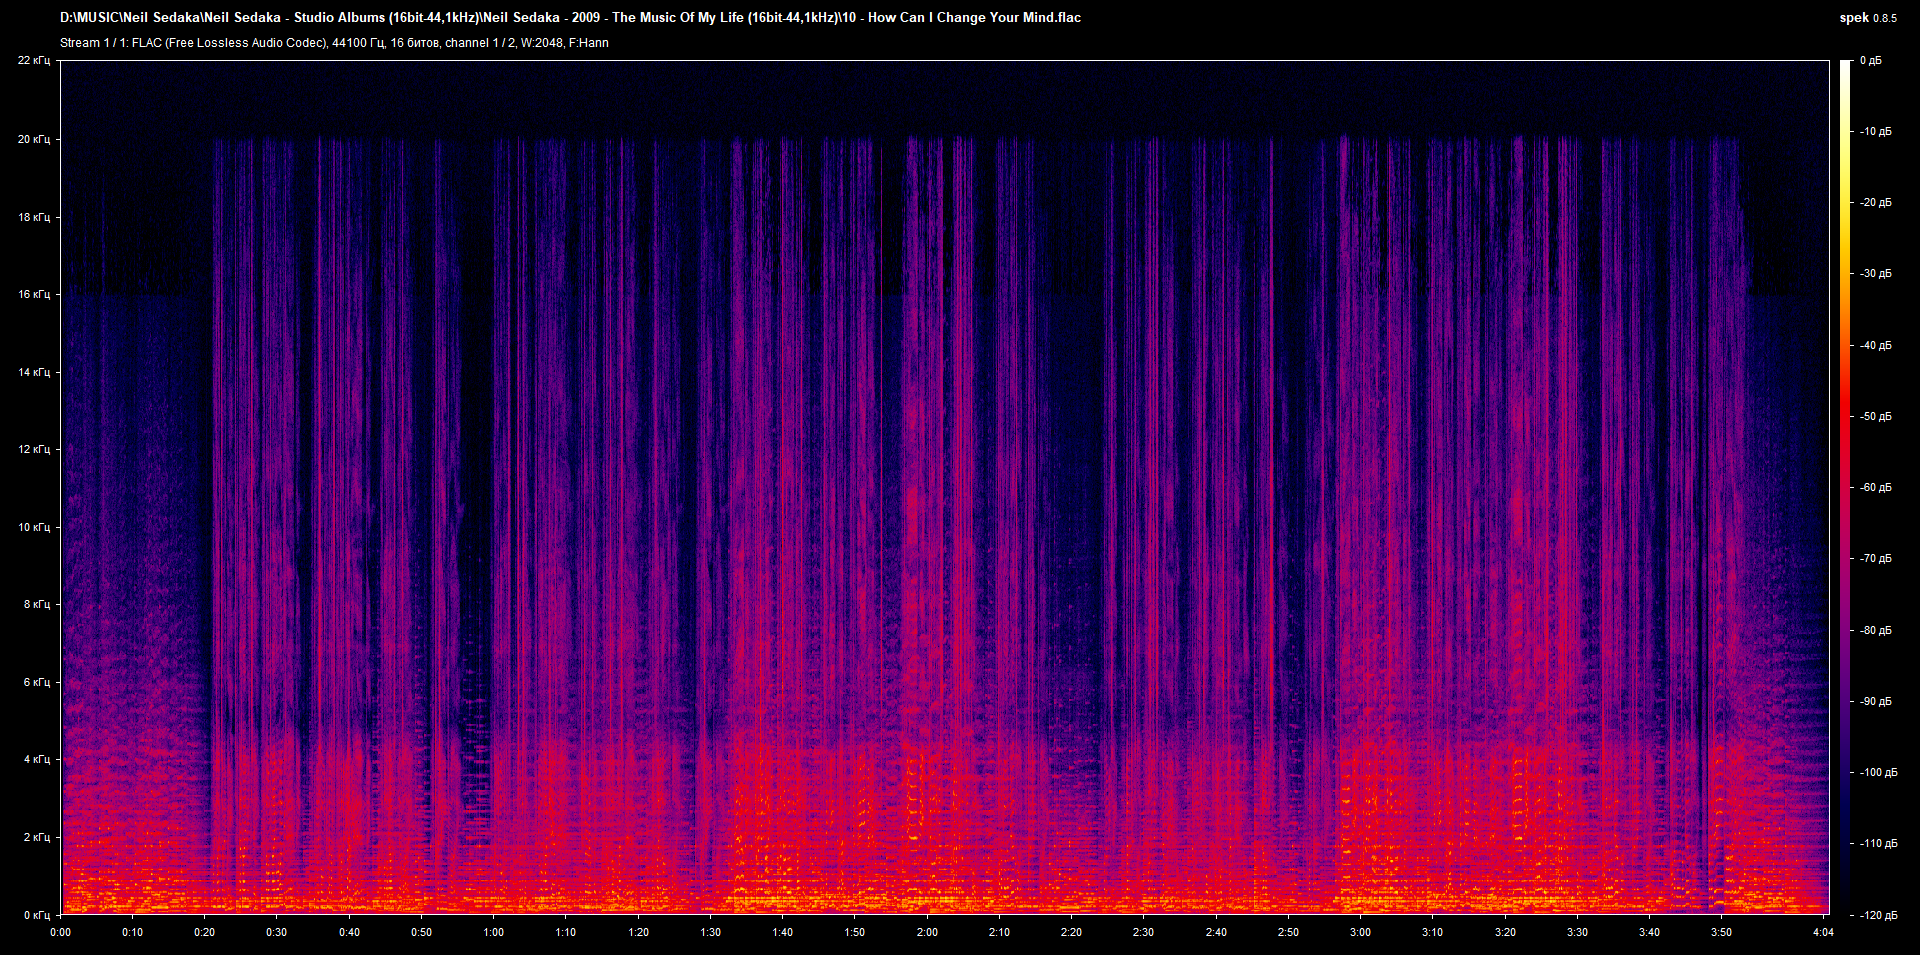The height and width of the screenshot is (955, 1920).
Task: Click the '14 кГц' frequency axis label
Action: pyautogui.click(x=34, y=372)
